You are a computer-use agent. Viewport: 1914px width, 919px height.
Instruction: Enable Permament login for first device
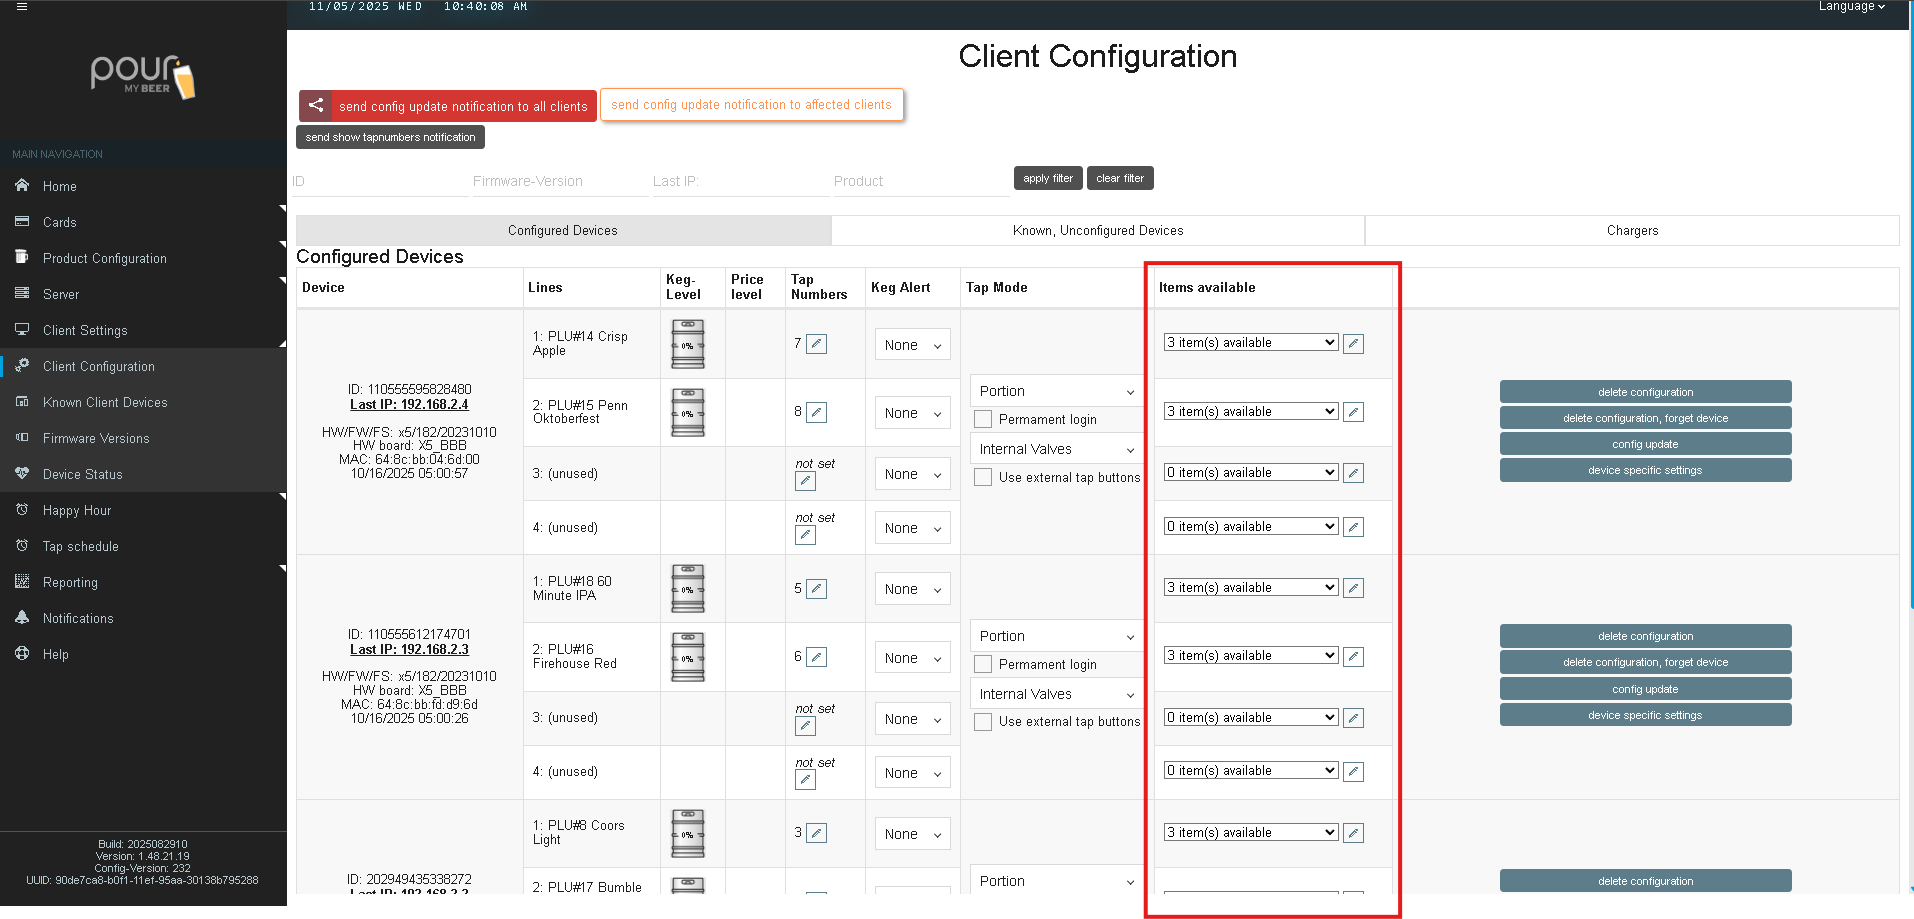click(x=983, y=419)
